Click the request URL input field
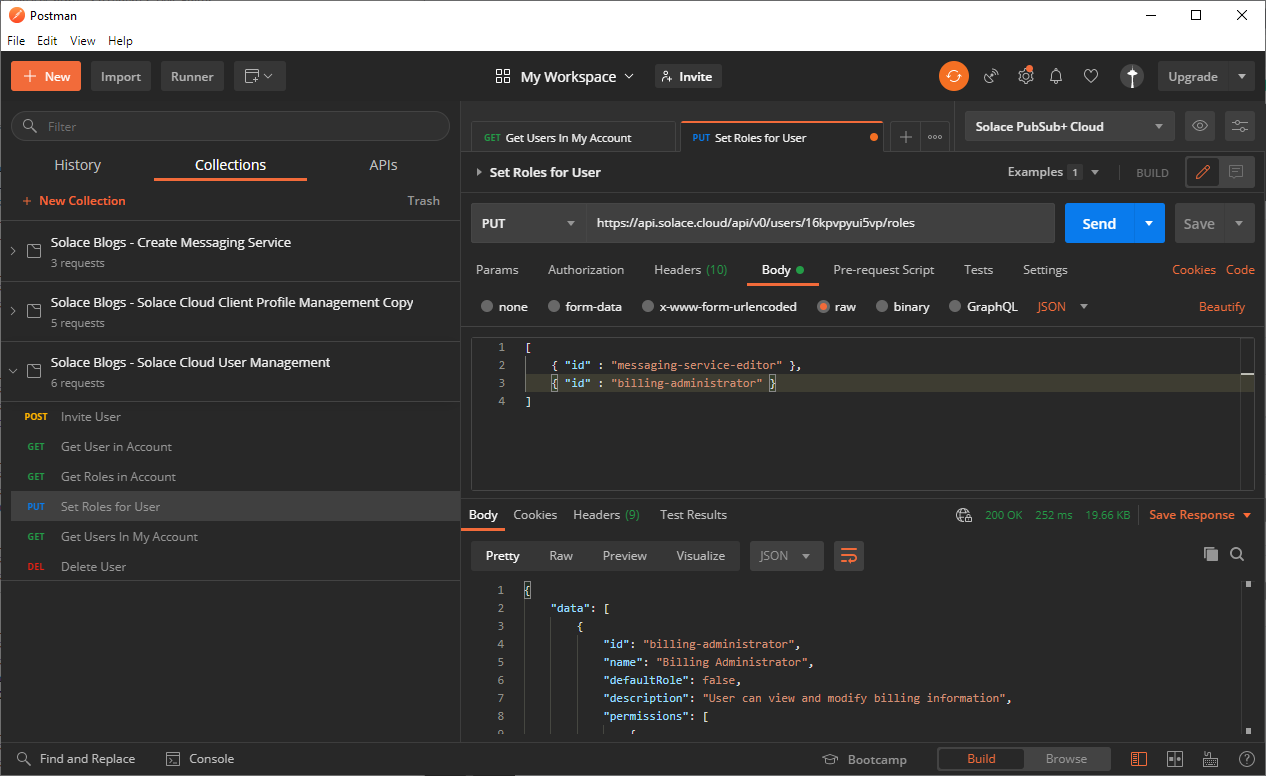1266x776 pixels. point(820,223)
